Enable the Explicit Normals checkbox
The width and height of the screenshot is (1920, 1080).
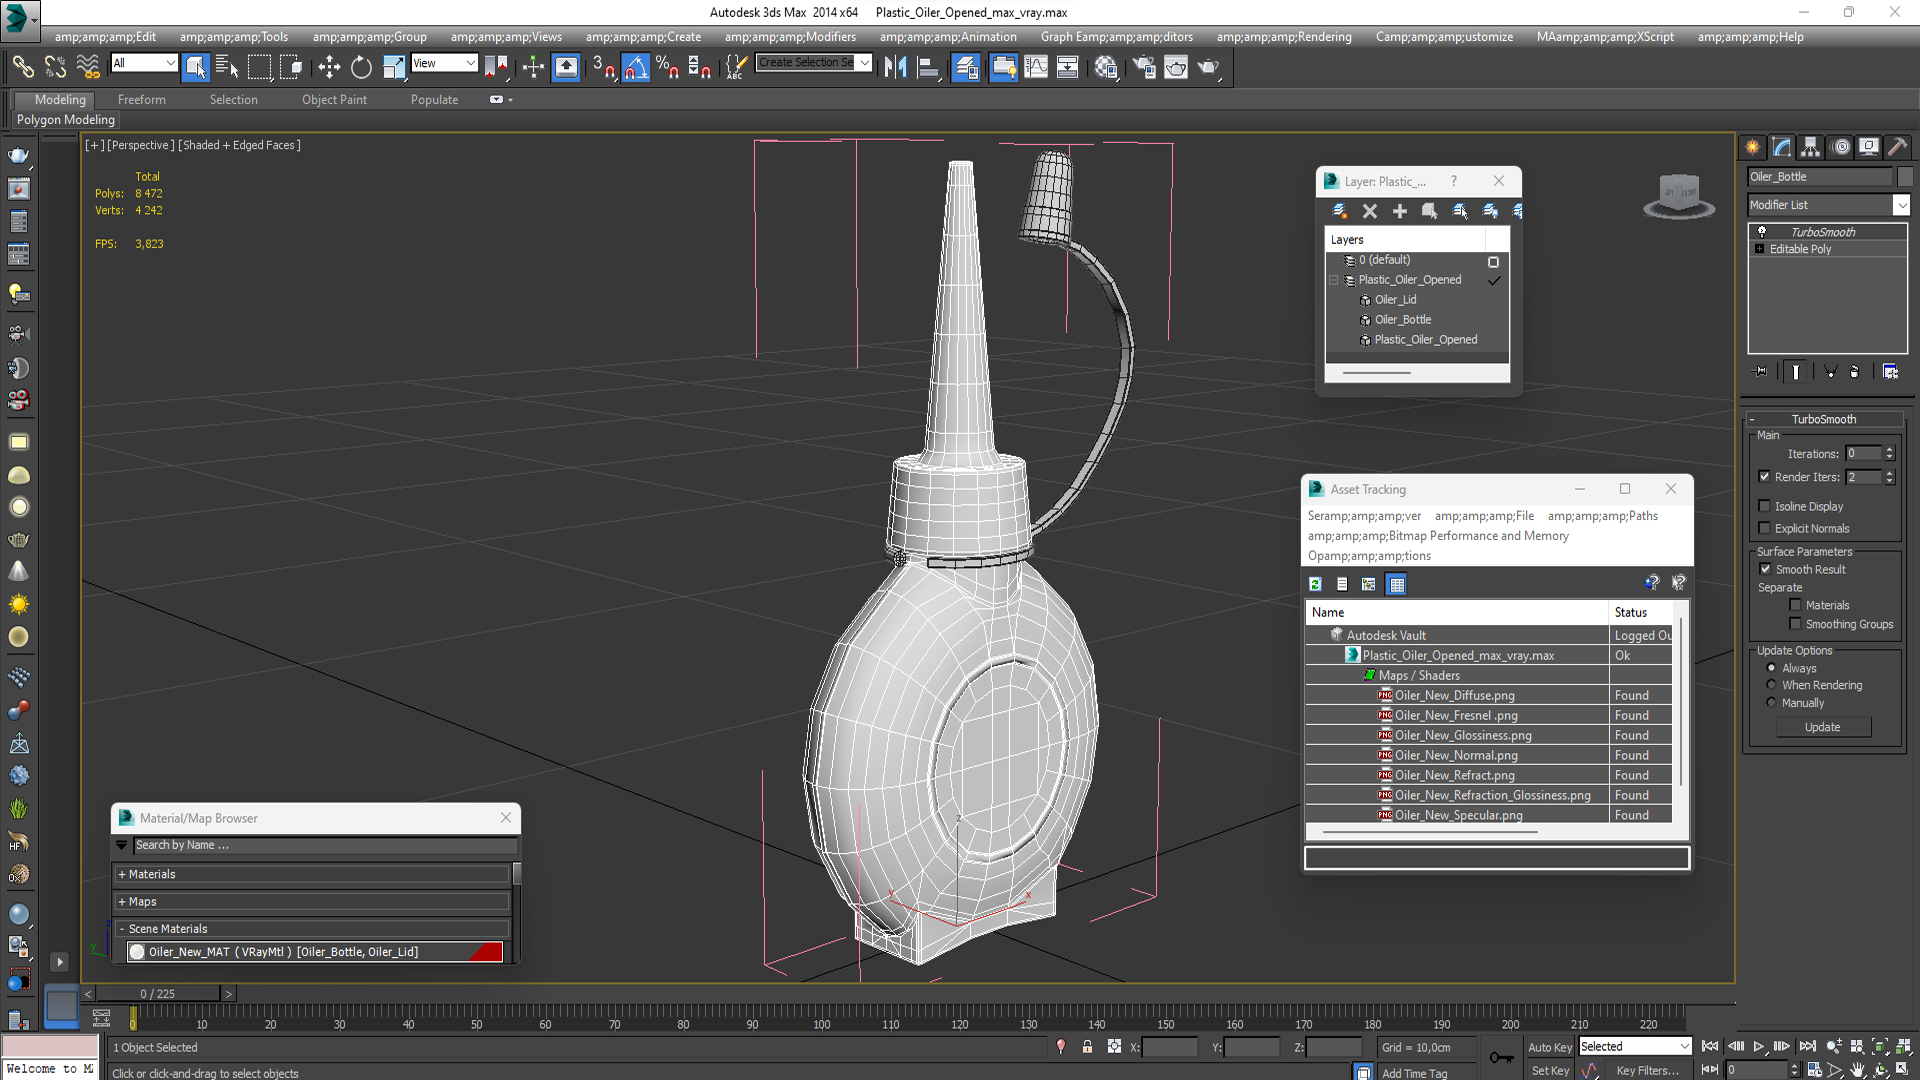tap(1765, 528)
